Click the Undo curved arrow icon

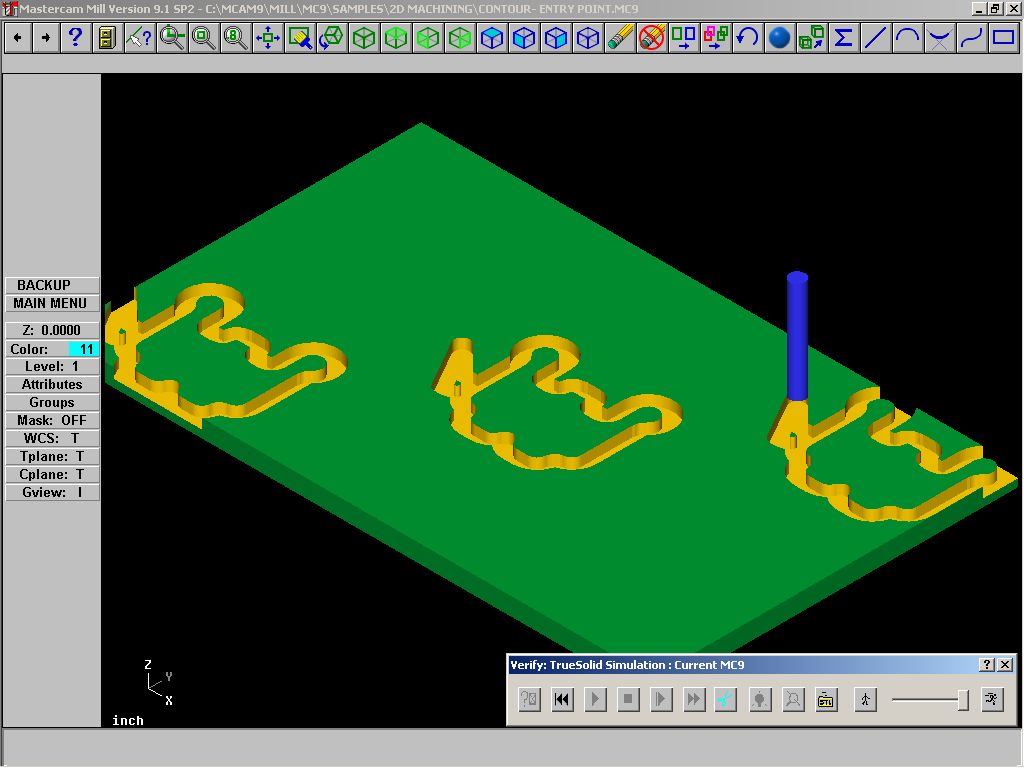click(x=748, y=38)
